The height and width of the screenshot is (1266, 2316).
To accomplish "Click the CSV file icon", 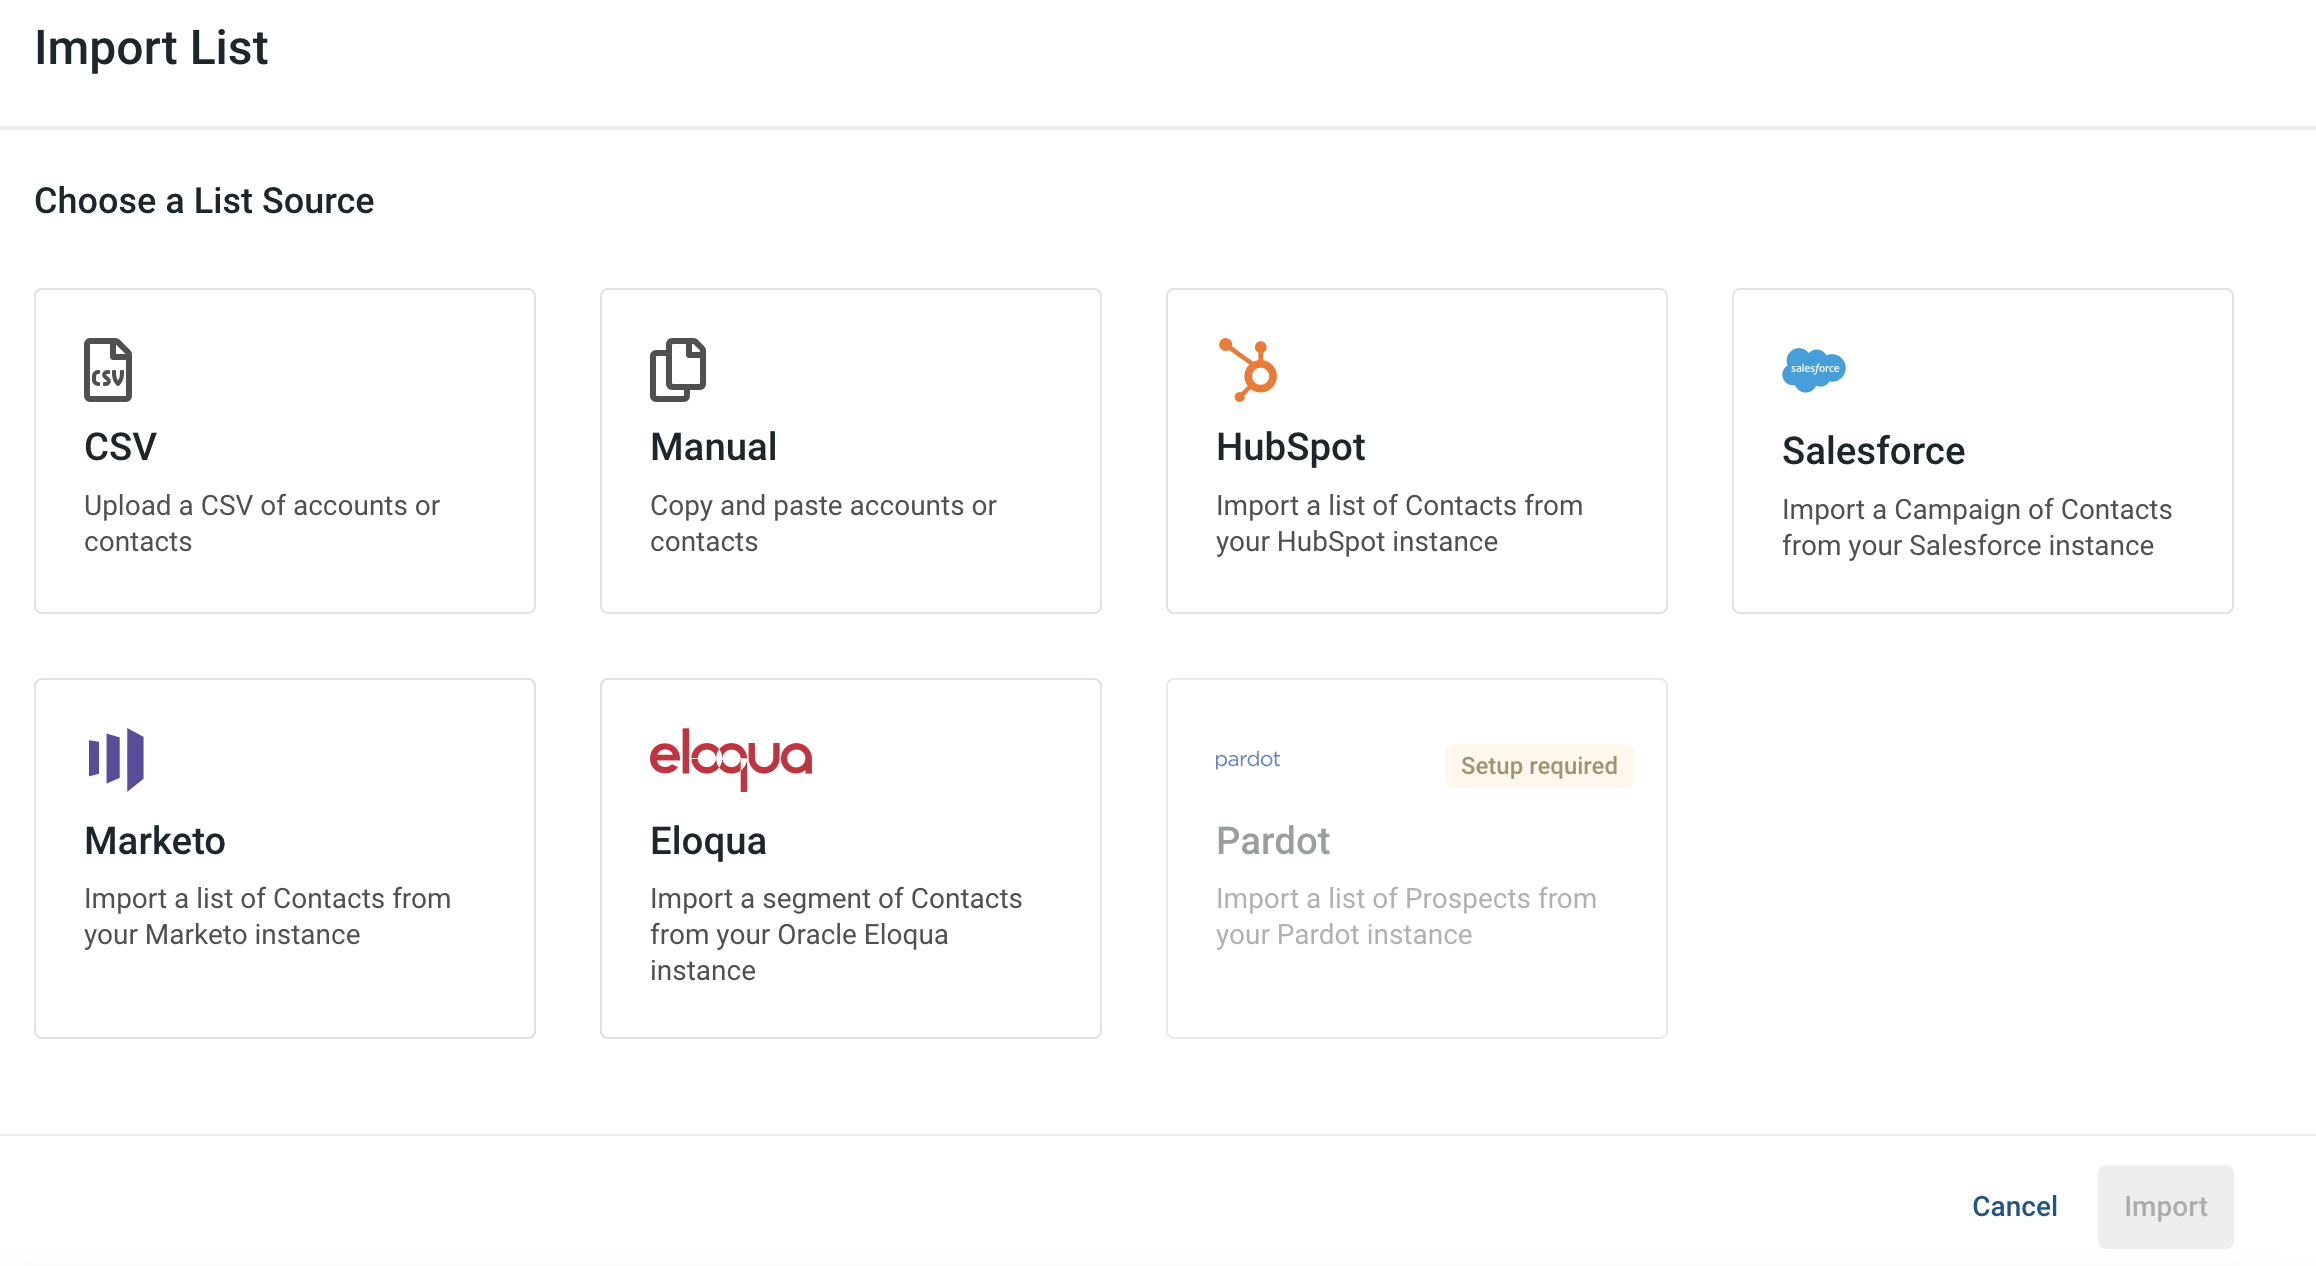I will (108, 370).
